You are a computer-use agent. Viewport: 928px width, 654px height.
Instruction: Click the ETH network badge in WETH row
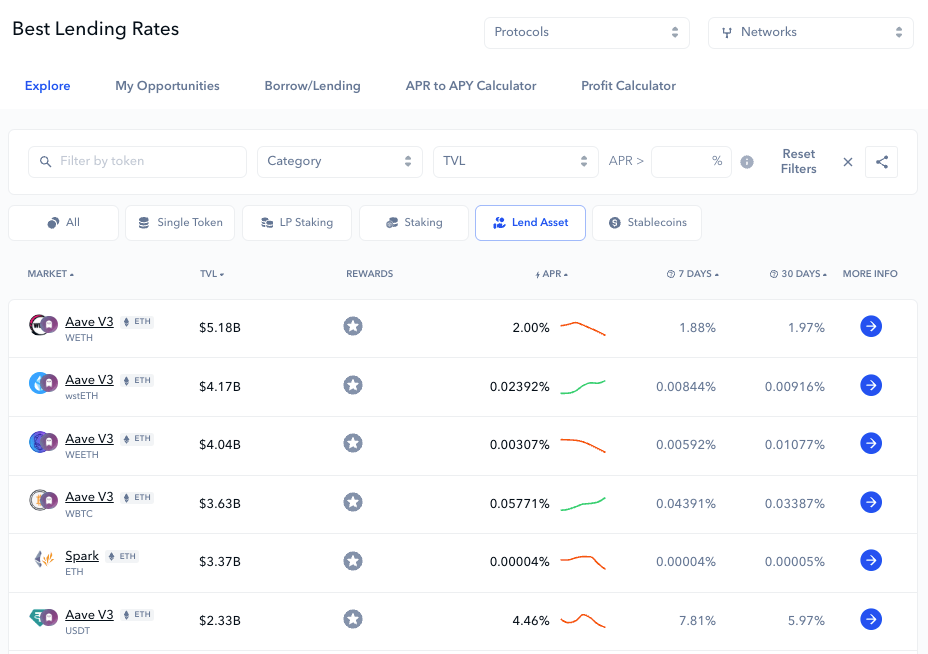coord(137,322)
